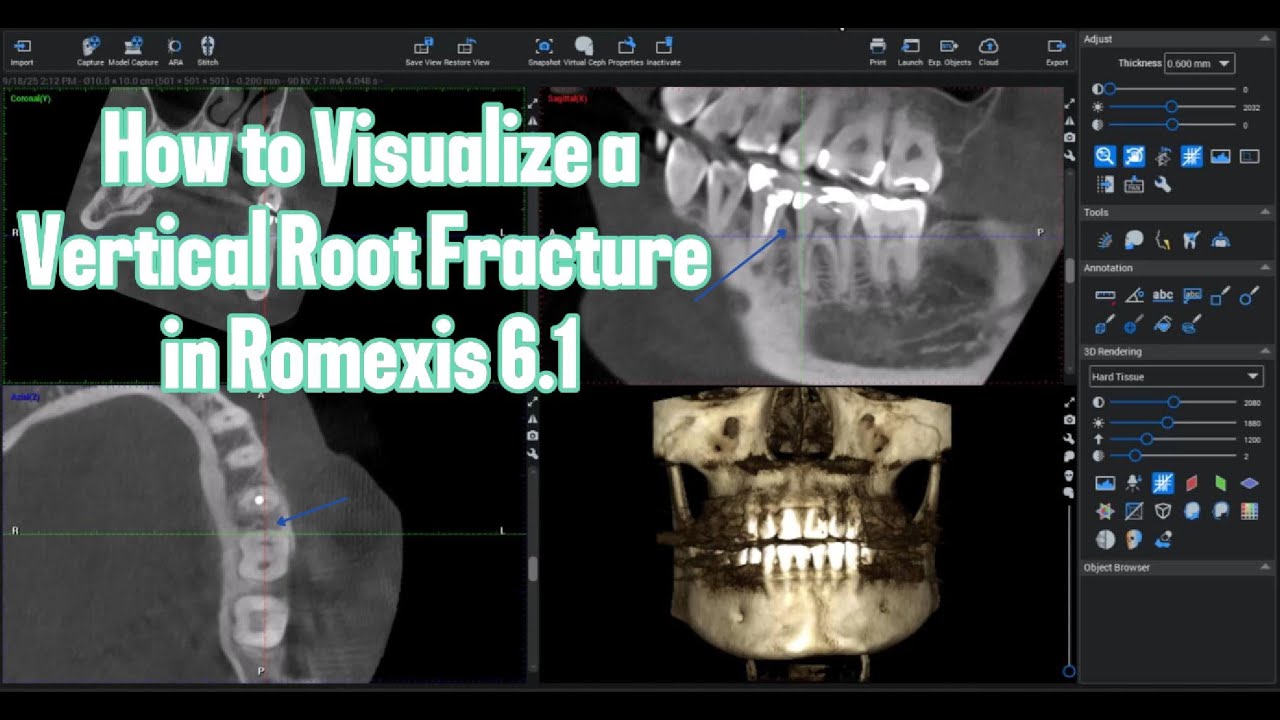Open the wrench settings icon in Adjust

tap(1162, 184)
